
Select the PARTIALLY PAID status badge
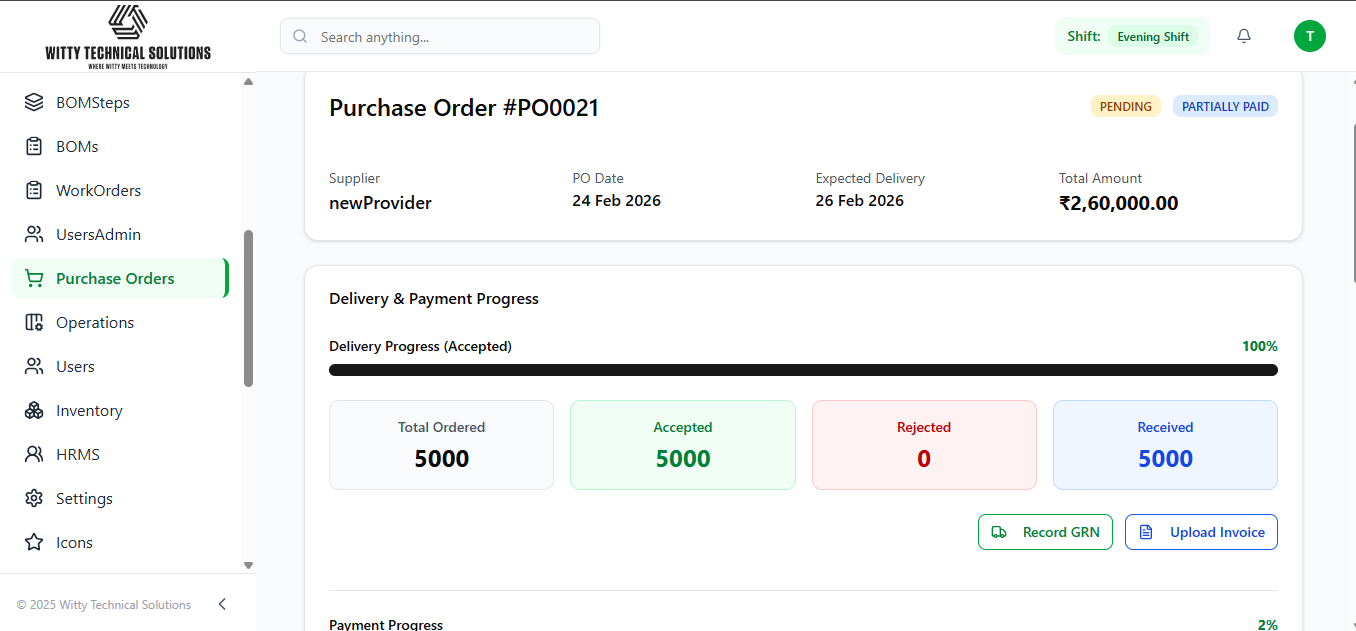[1225, 106]
